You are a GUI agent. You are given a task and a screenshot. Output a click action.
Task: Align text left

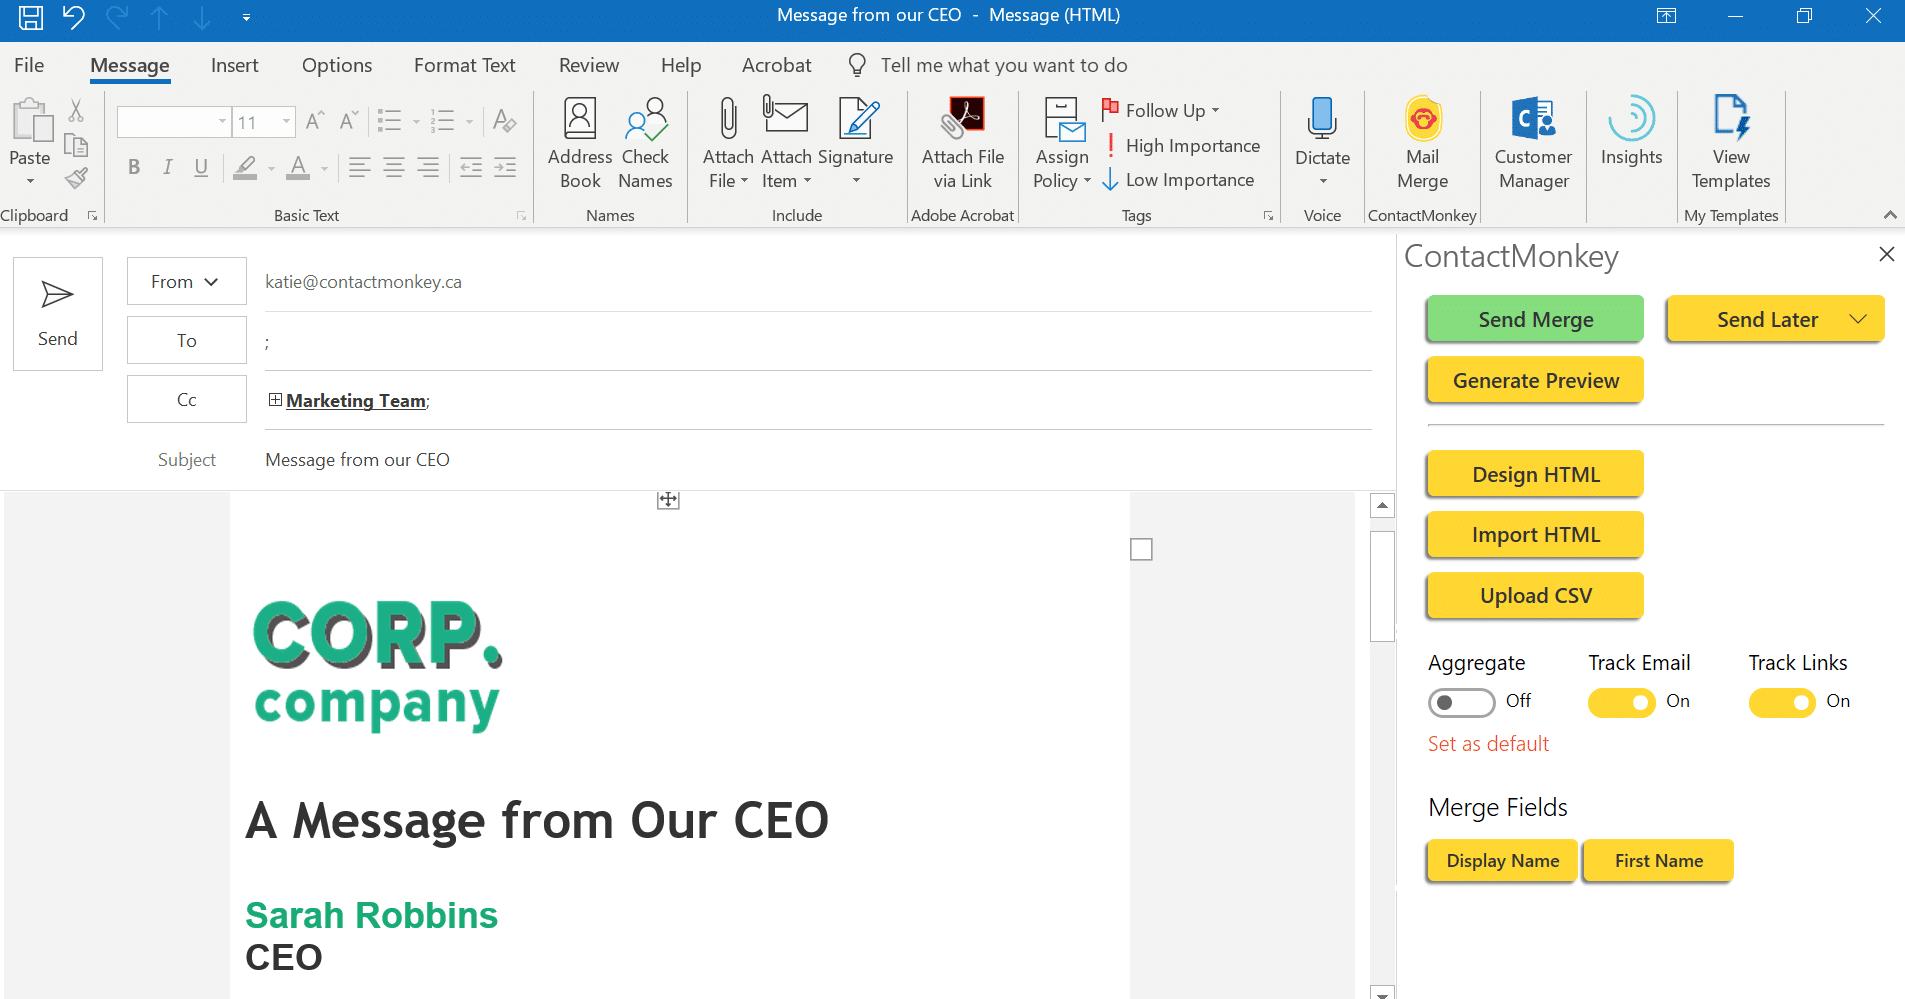coord(360,167)
